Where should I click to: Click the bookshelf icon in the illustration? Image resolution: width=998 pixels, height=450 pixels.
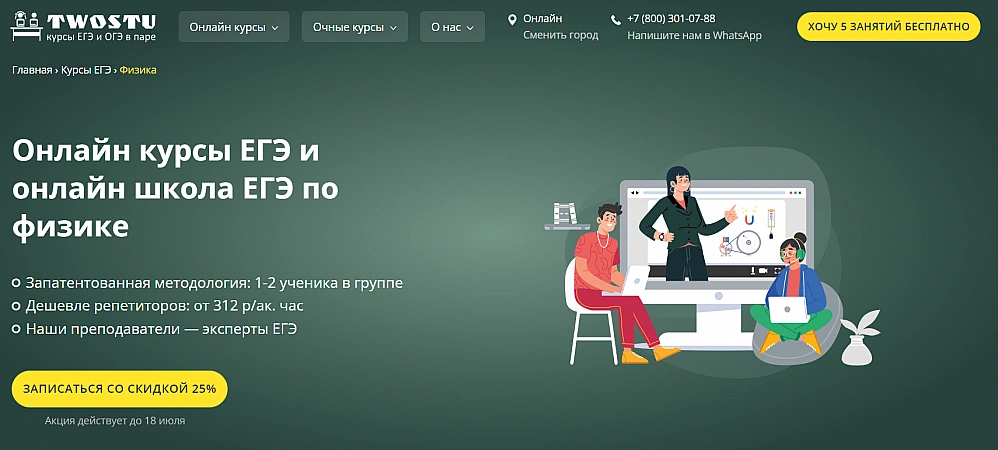[566, 215]
